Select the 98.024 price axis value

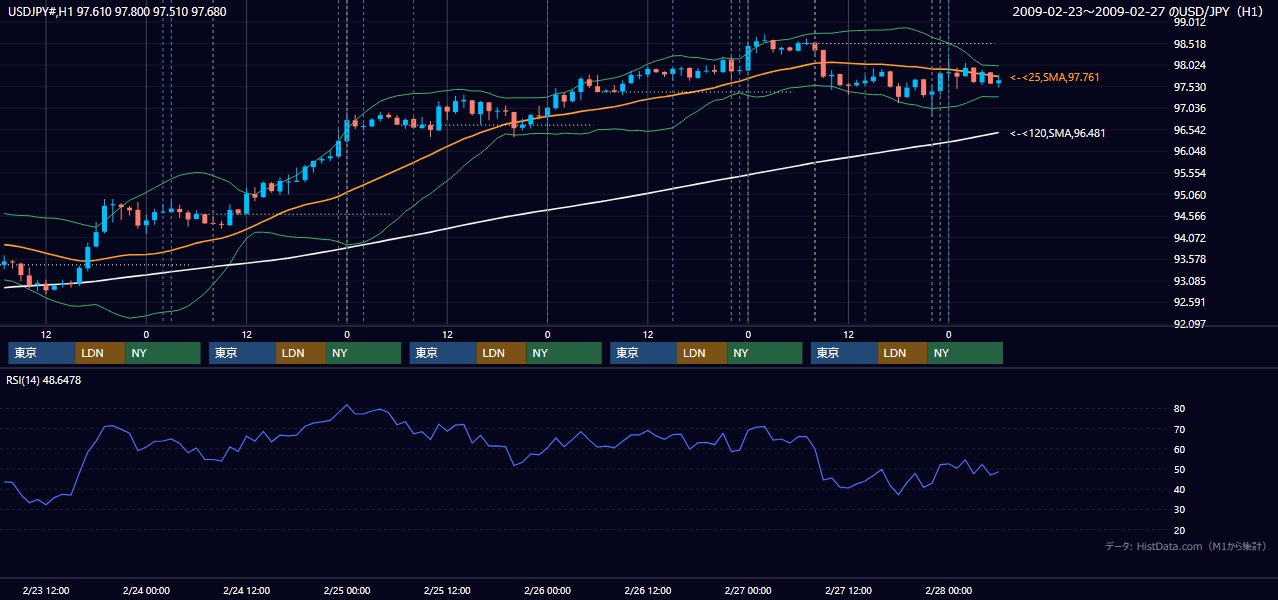pyautogui.click(x=1190, y=65)
